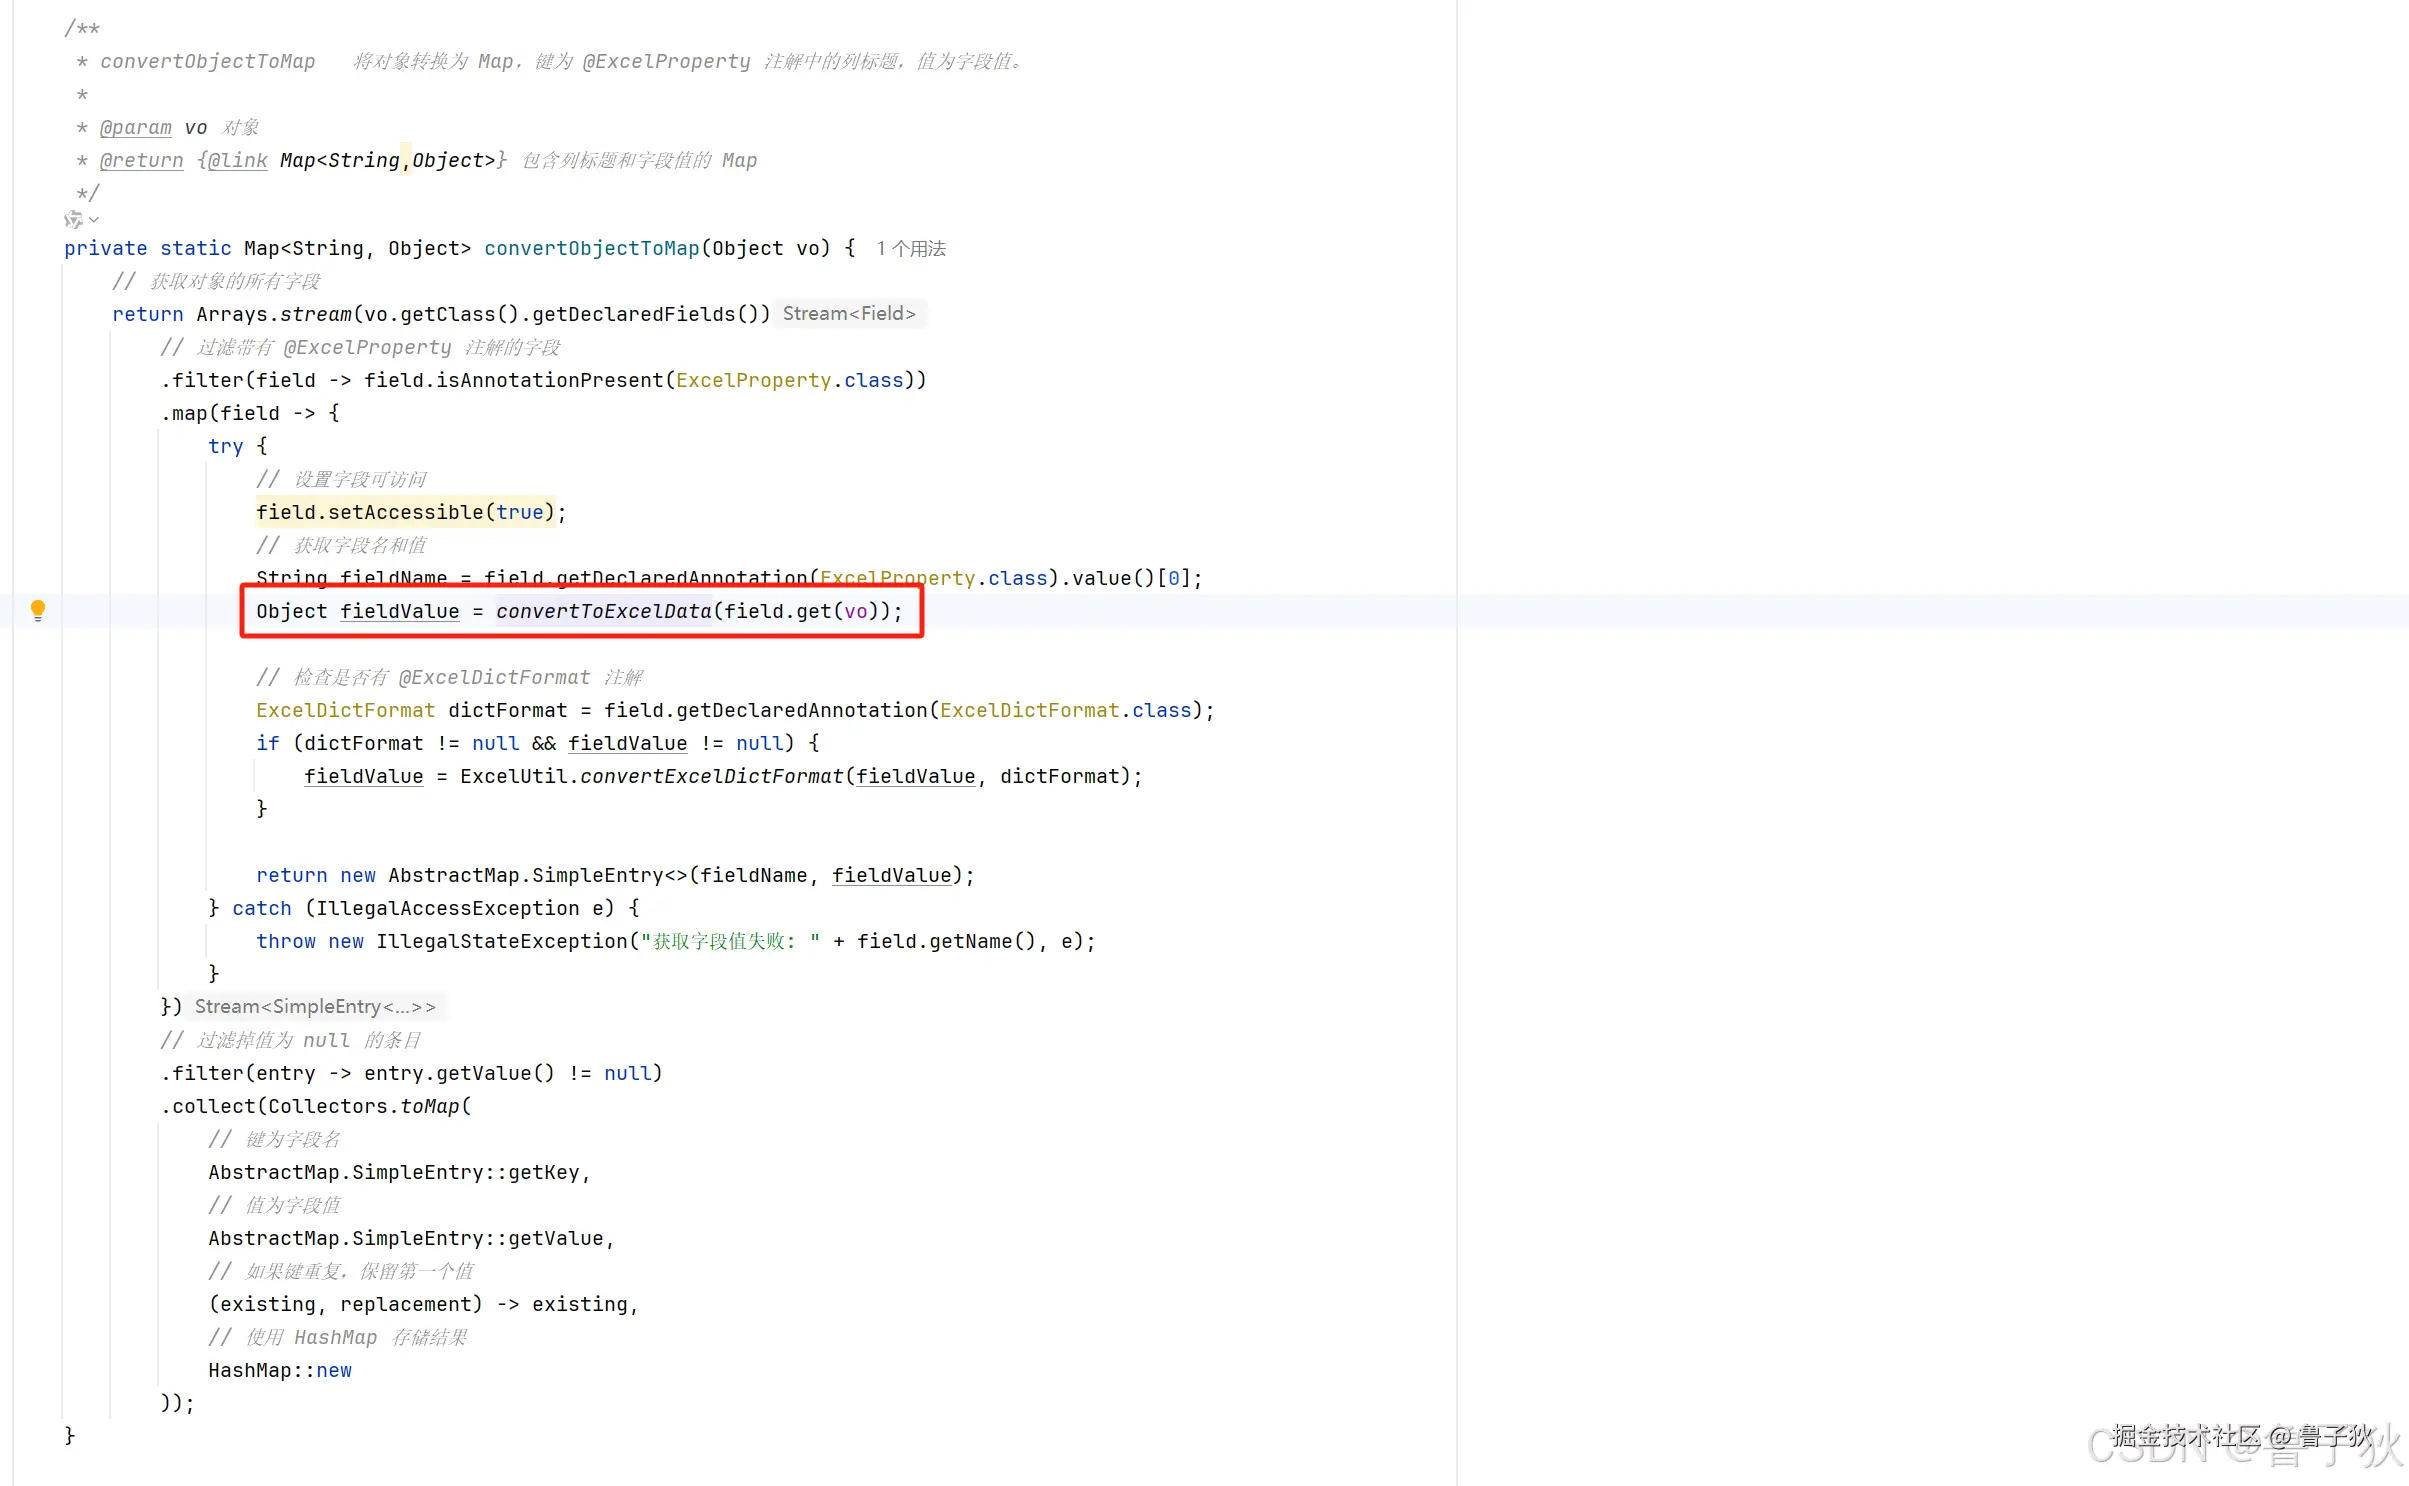
Task: Click the convertObjectToMap method name in its declaration
Action: tap(591, 248)
